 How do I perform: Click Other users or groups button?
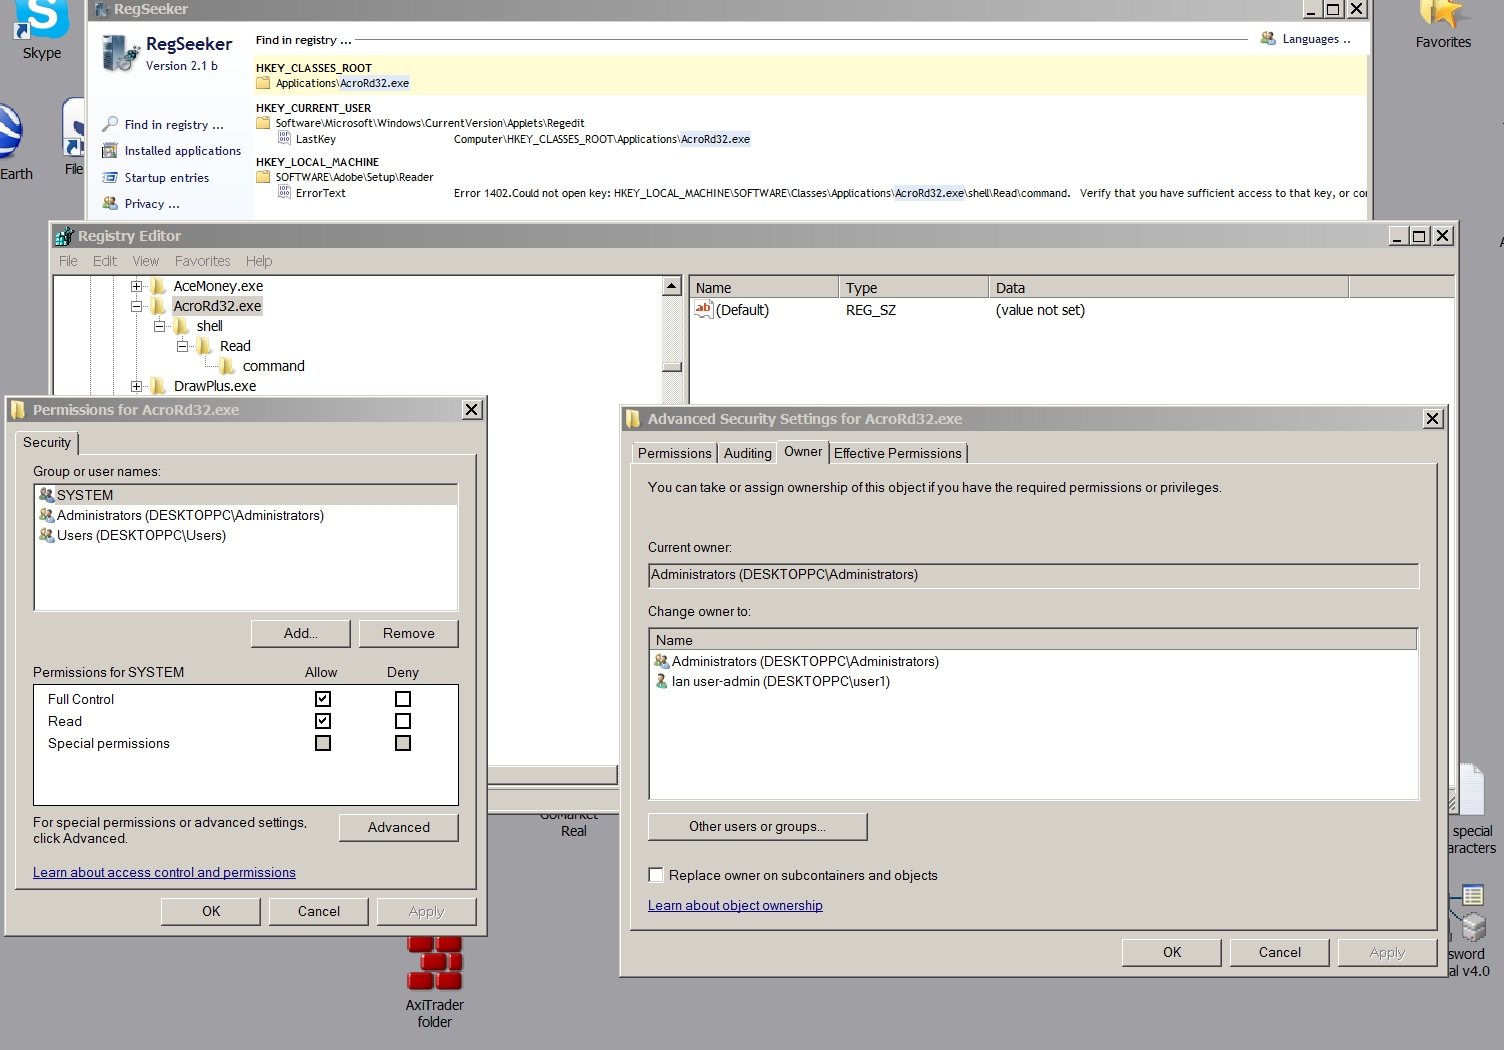pos(757,827)
